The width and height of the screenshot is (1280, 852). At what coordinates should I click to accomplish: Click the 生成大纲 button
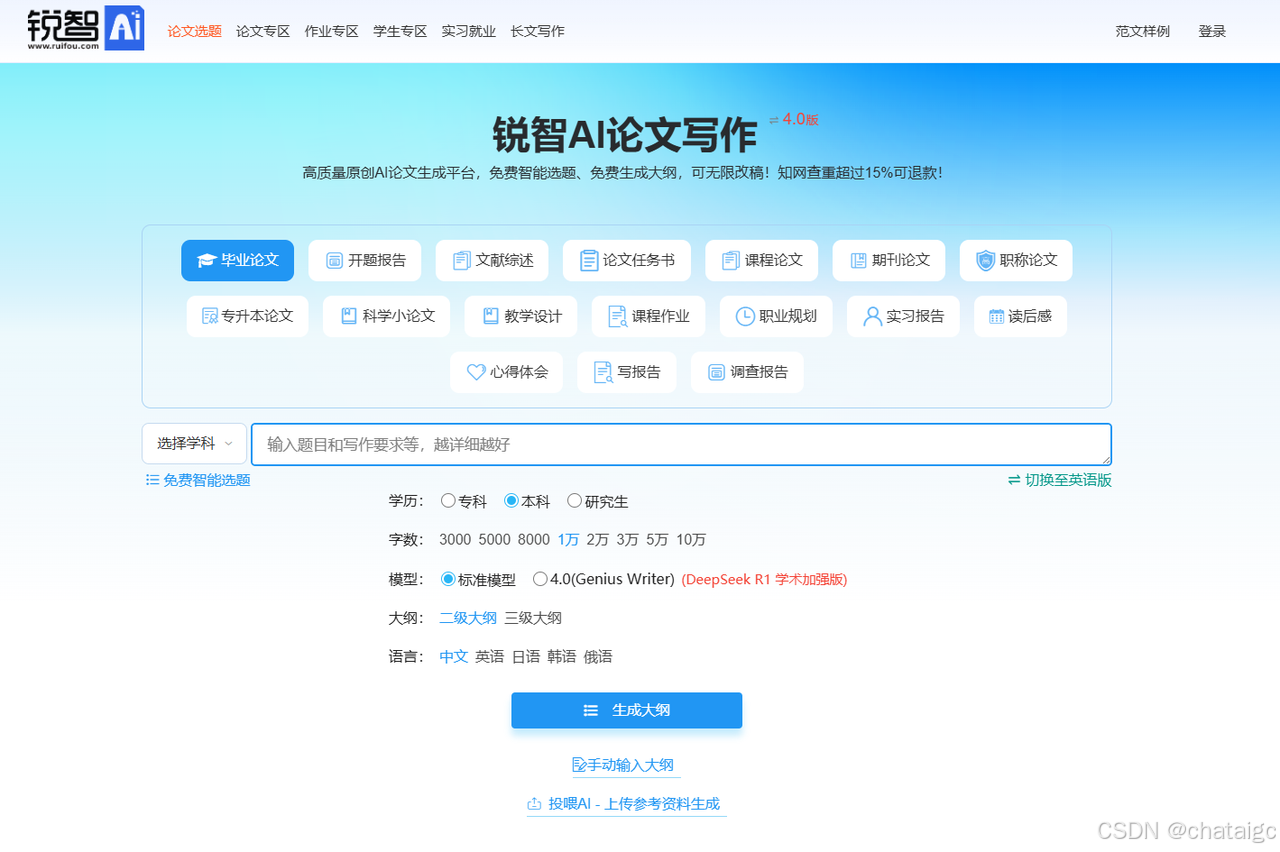point(627,711)
